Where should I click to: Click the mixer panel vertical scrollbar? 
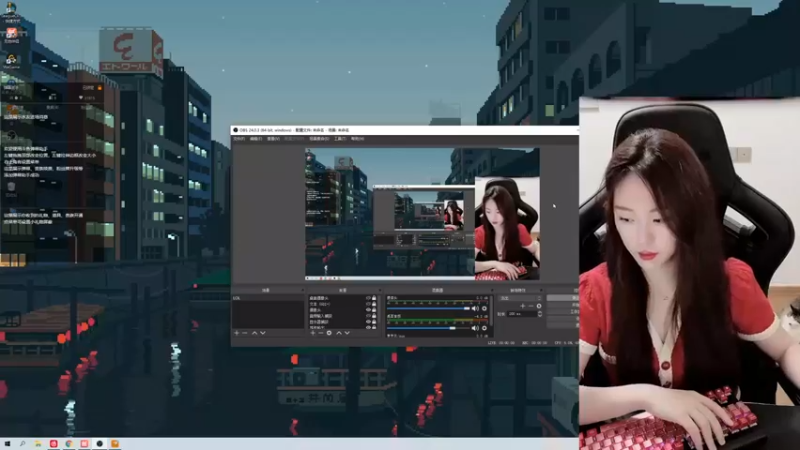[x=491, y=311]
